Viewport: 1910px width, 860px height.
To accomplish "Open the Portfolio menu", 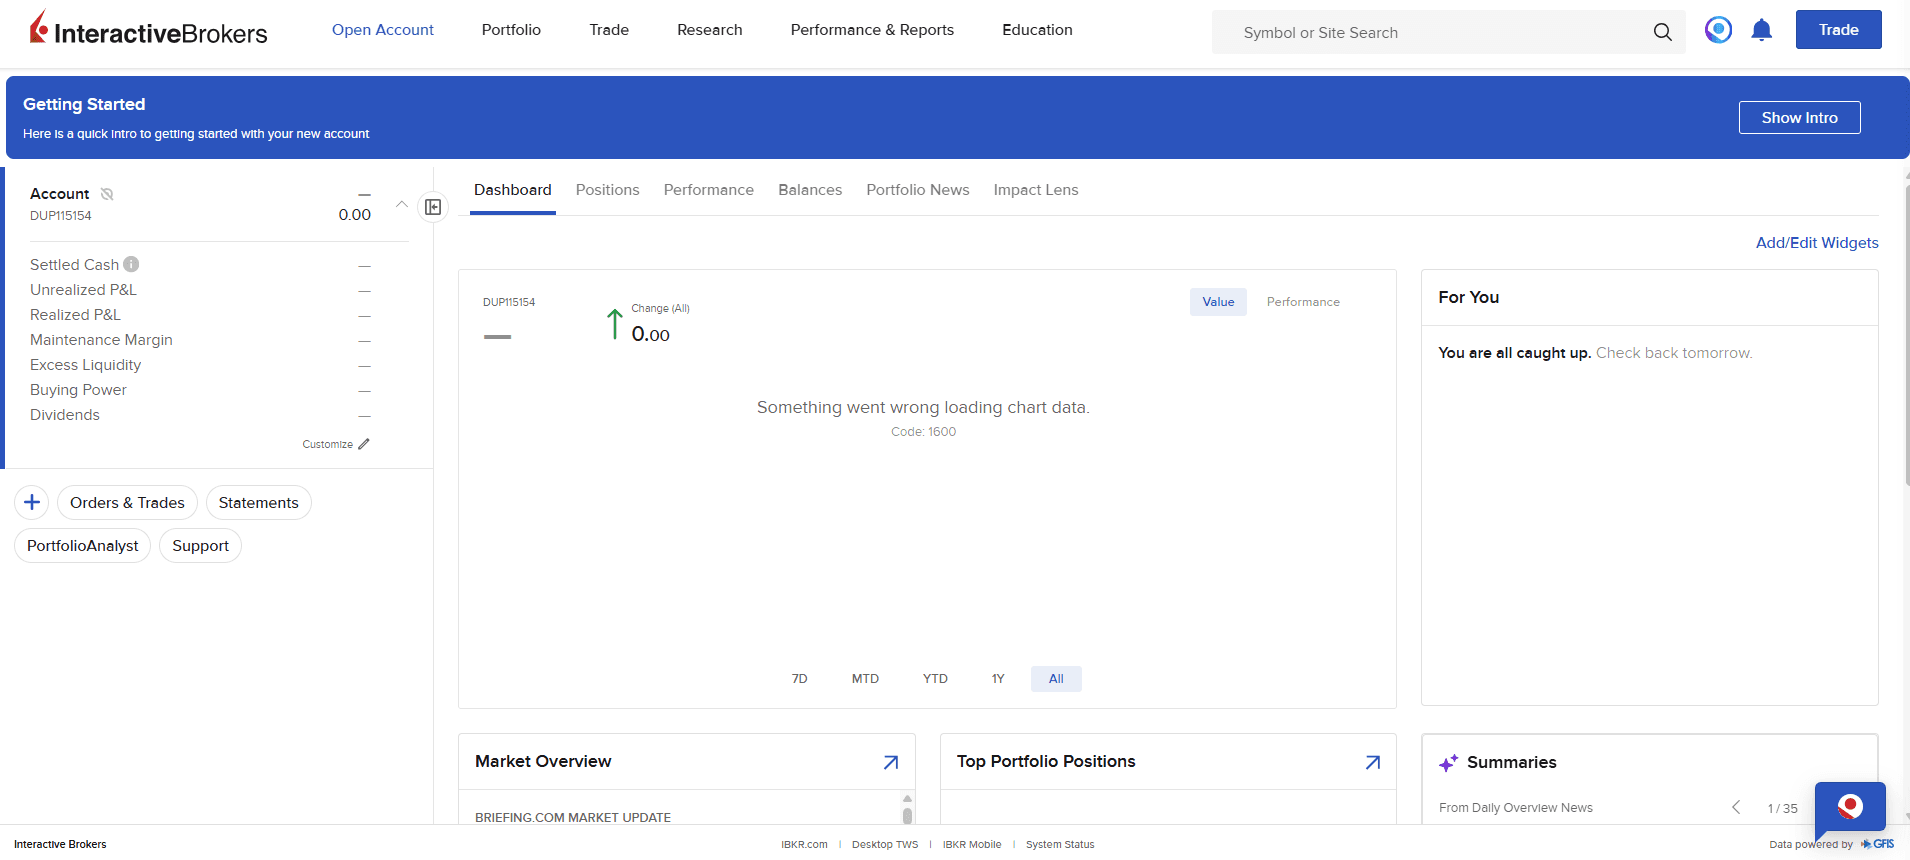I will coord(511,30).
